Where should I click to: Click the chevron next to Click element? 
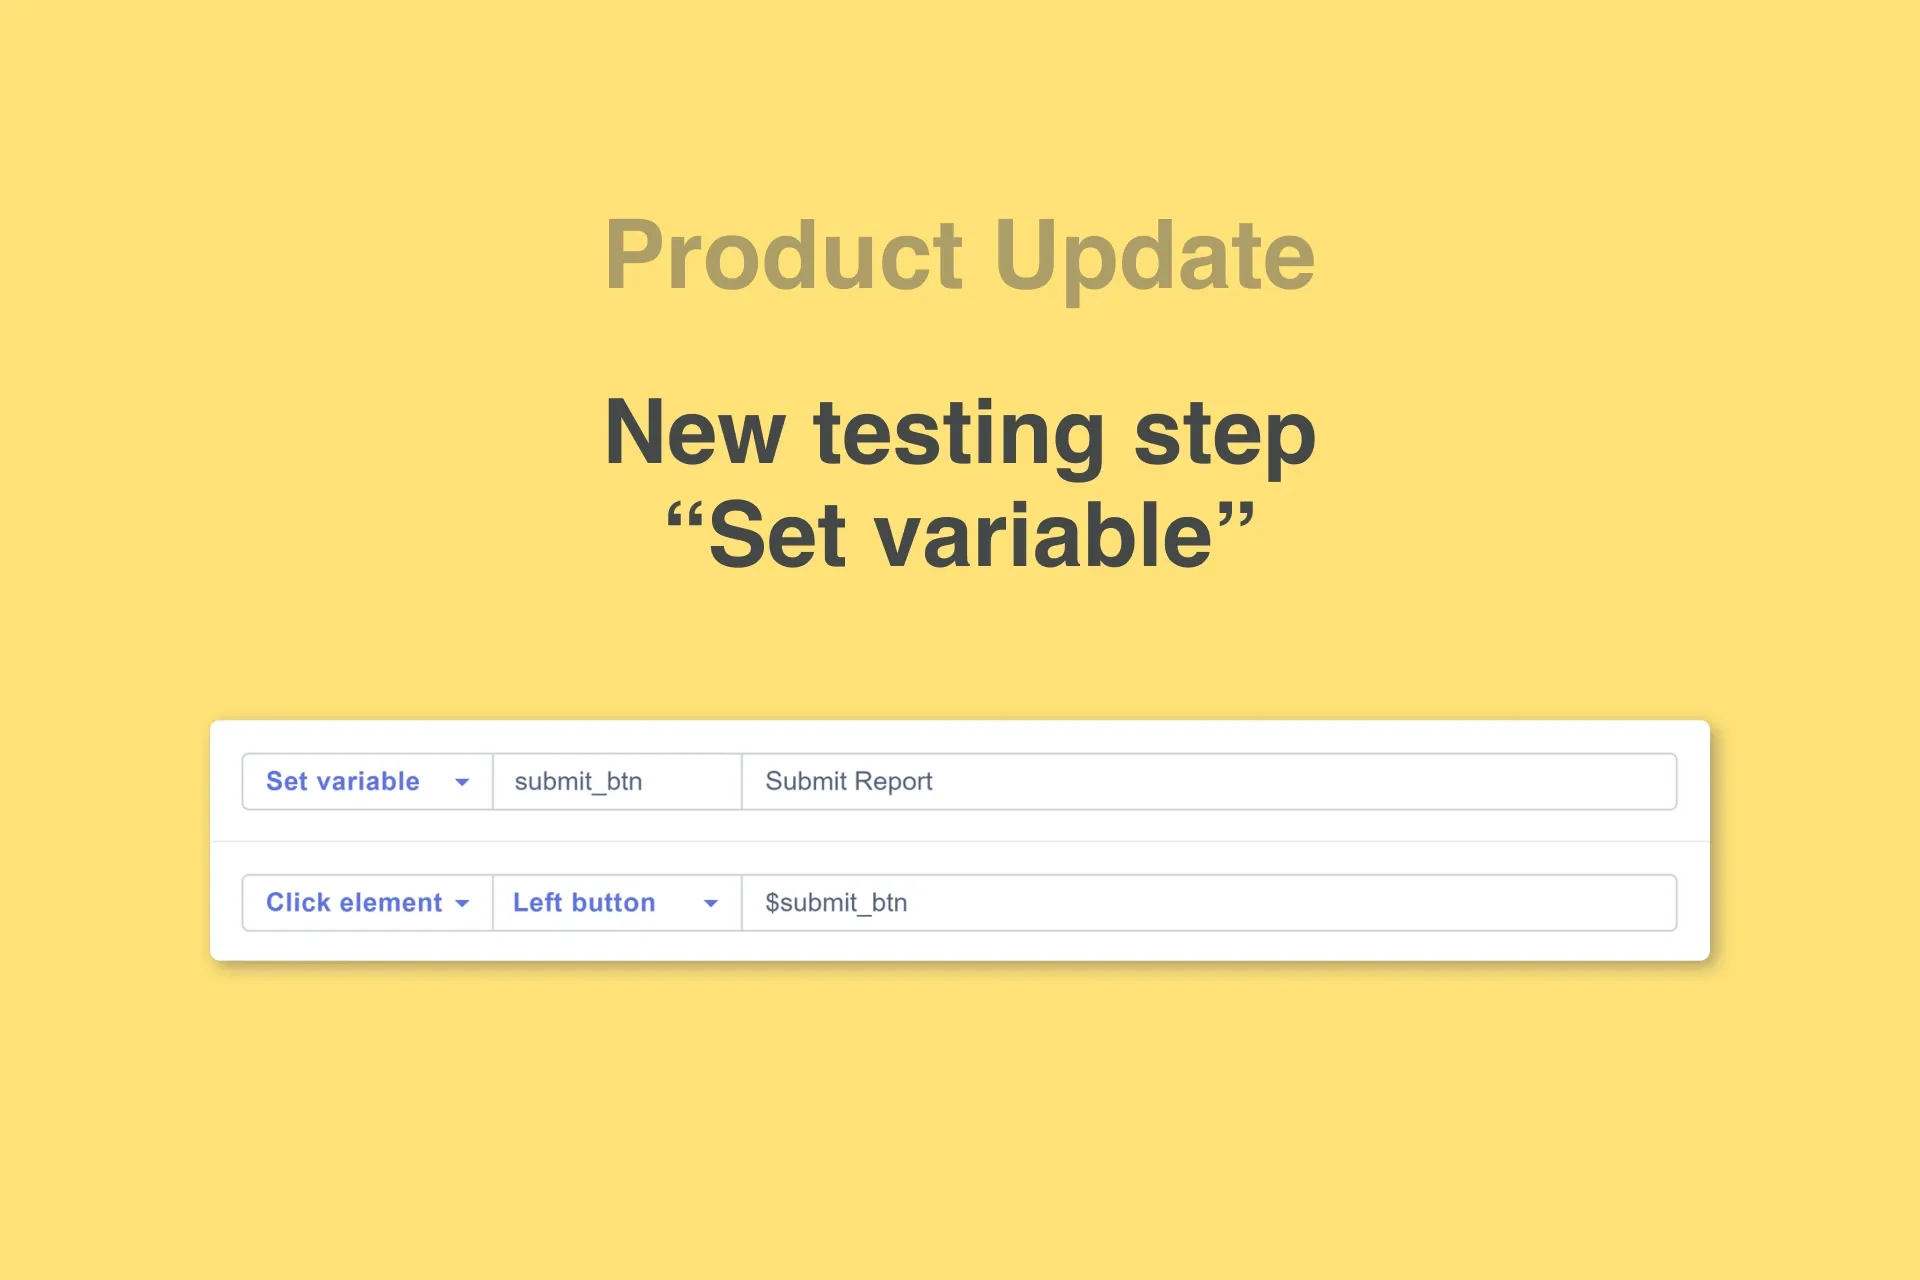pyautogui.click(x=462, y=902)
